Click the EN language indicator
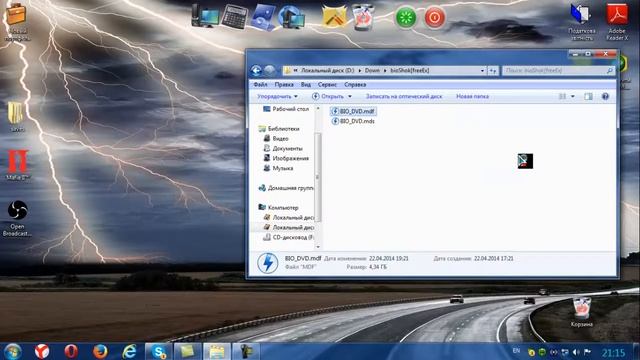This screenshot has height=360, width=640. point(516,351)
